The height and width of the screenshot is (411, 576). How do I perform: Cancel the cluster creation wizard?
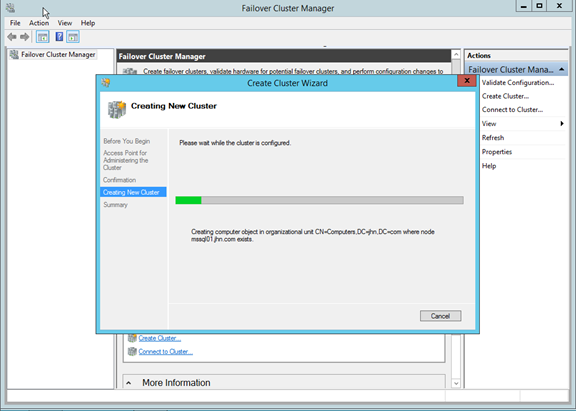440,316
